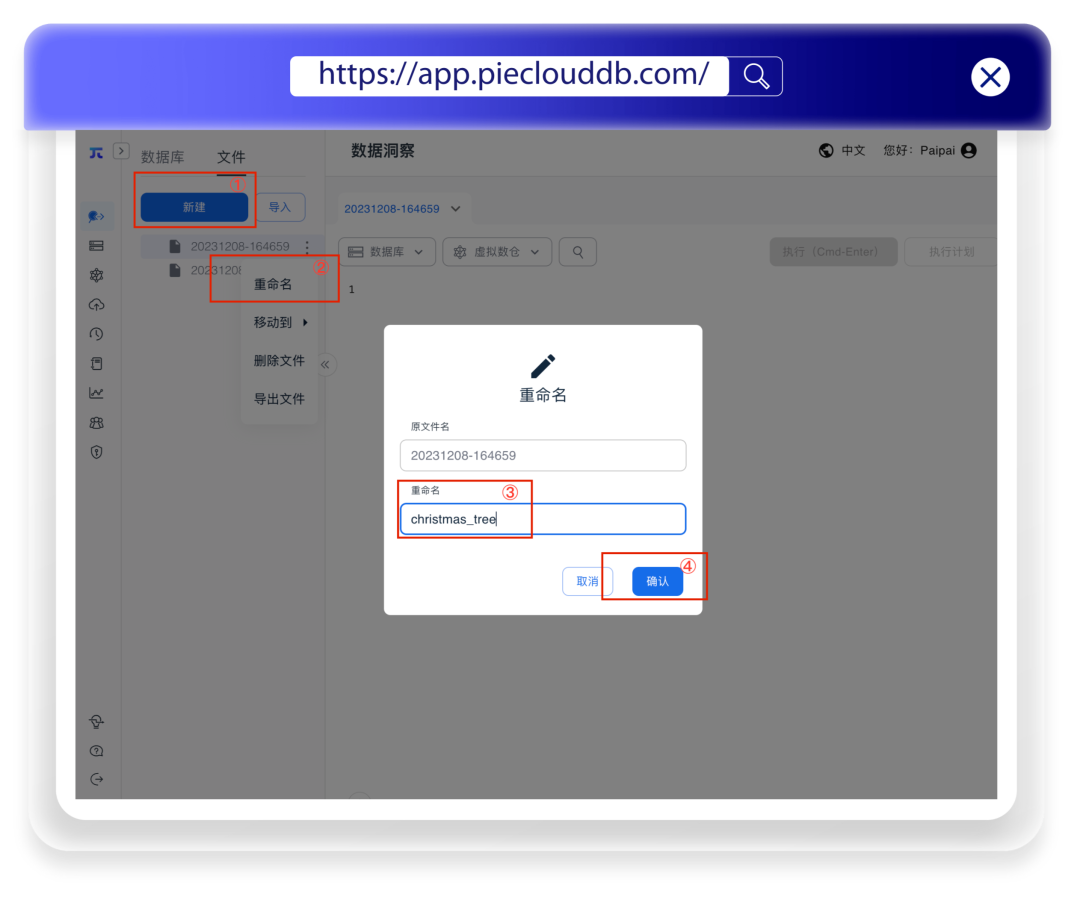Open the database storage sidebar icon
The image size is (1080, 897).
(96, 246)
